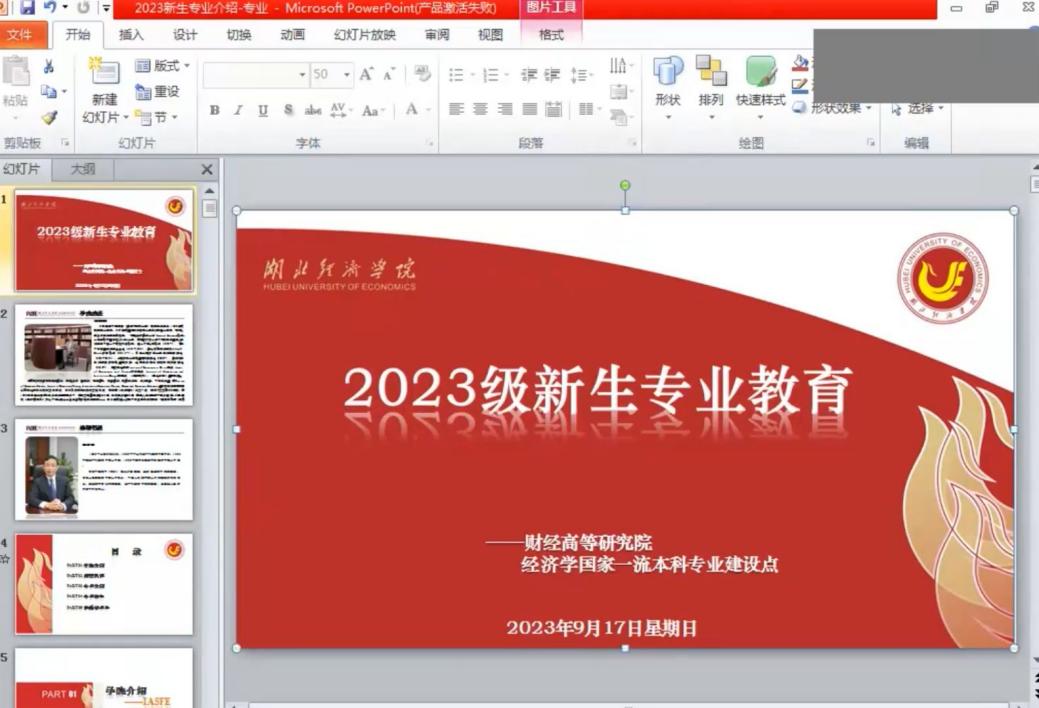The height and width of the screenshot is (708, 1039).
Task: Click the Copy icon in the clipboard group
Action: coord(48,91)
